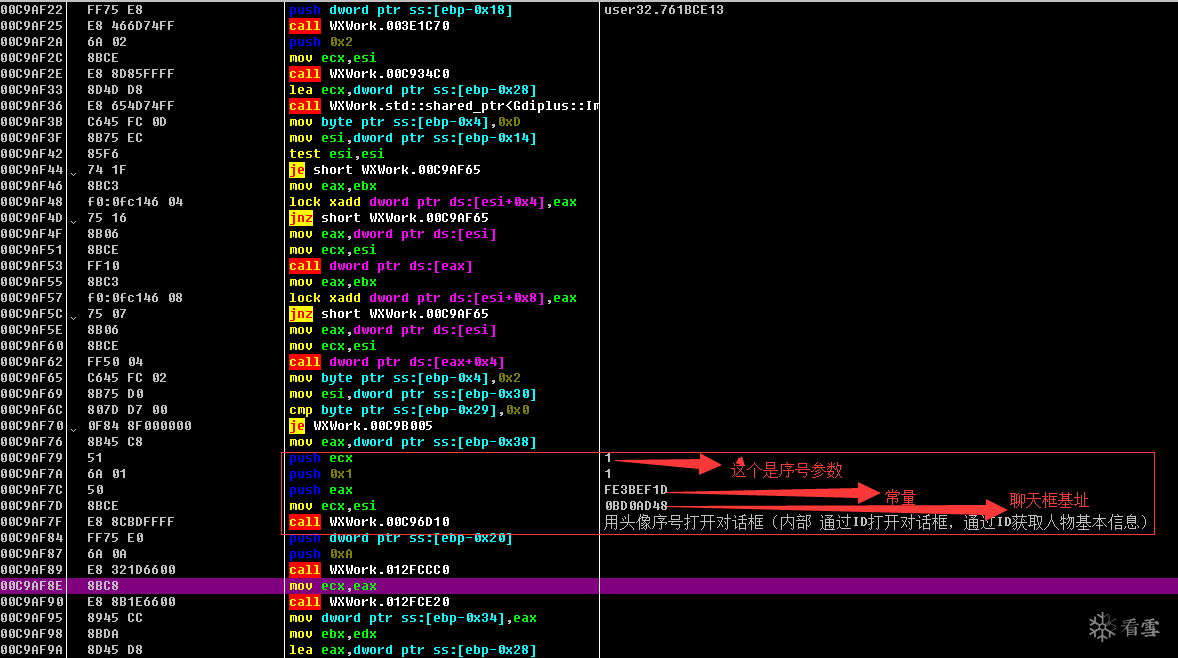
Task: Click the jump marker beside address 00C9AF44
Action: (74, 173)
